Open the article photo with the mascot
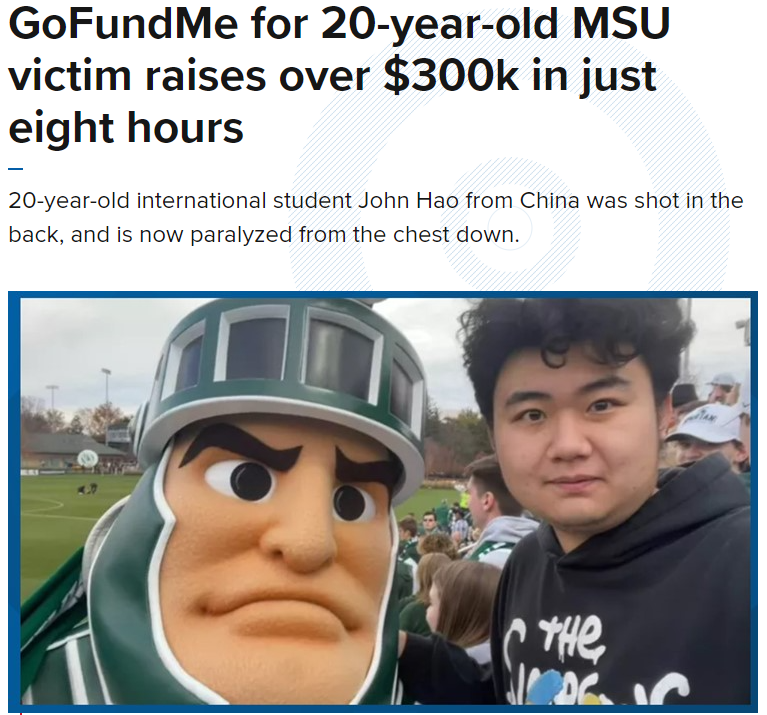This screenshot has height=715, width=767. 384,500
